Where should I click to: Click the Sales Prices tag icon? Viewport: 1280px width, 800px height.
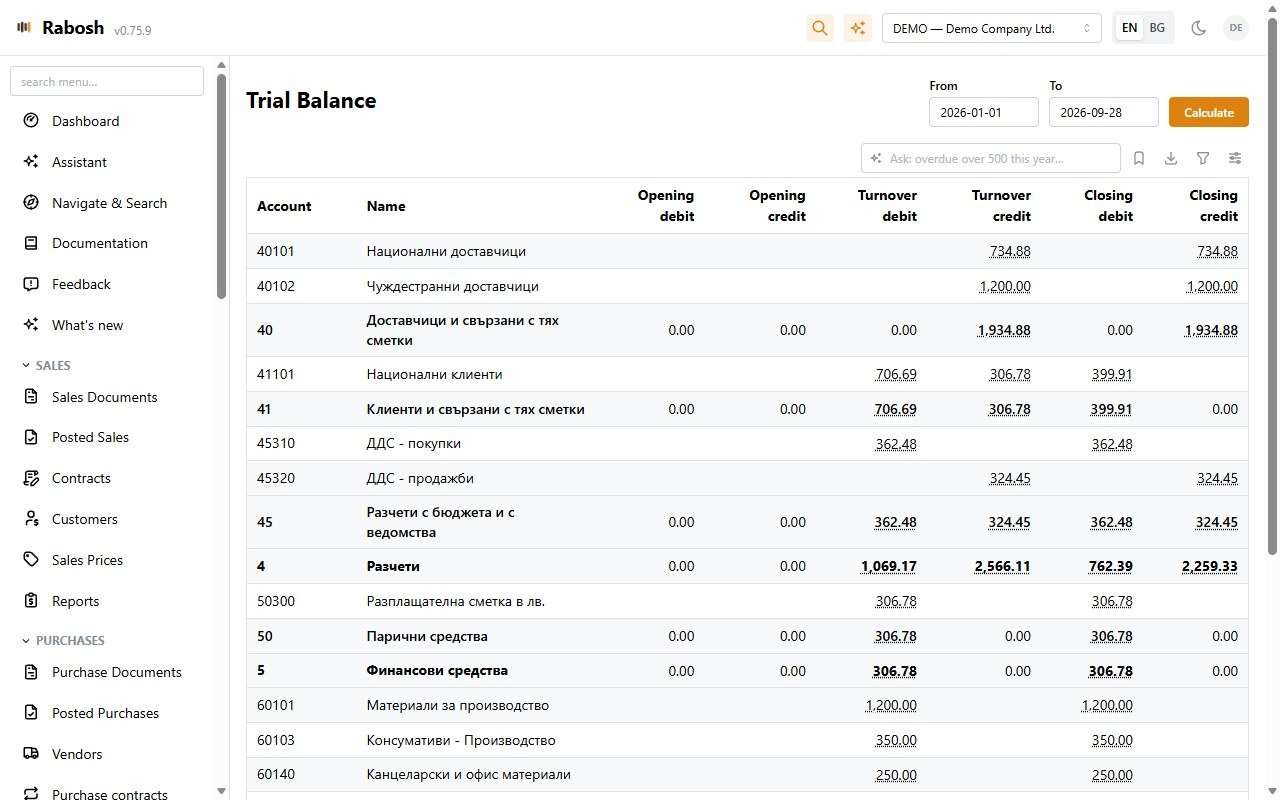[x=31, y=560]
